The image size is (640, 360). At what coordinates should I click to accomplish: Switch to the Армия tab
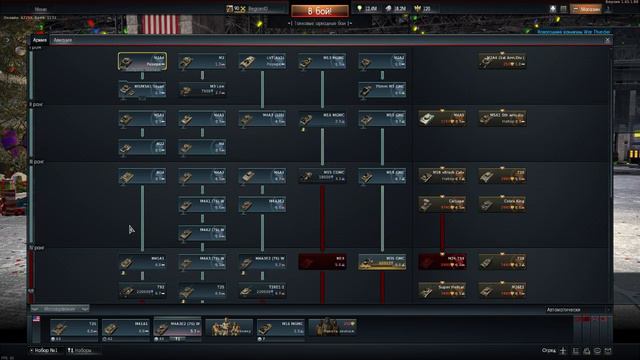(40, 40)
